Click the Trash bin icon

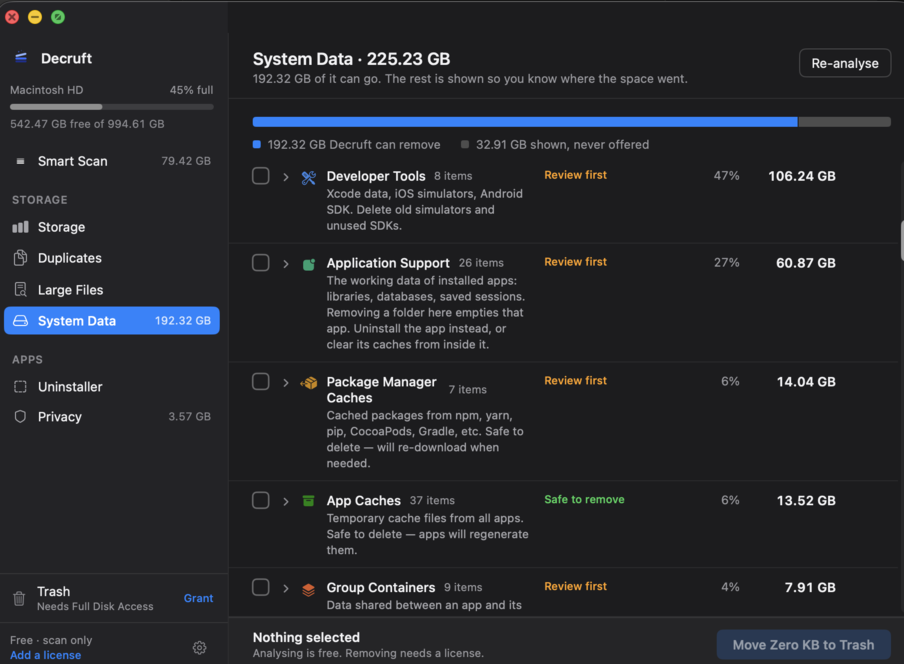[x=19, y=598]
